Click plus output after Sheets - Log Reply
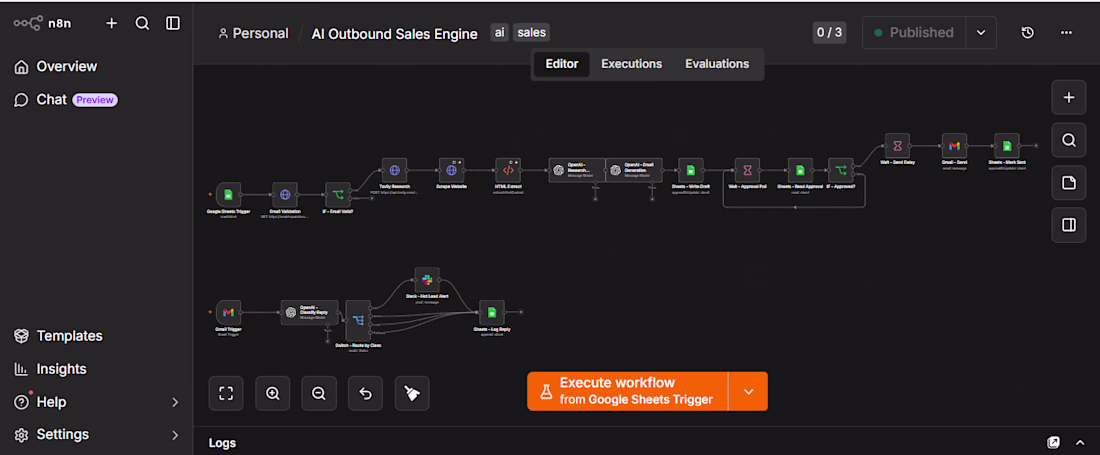This screenshot has width=1100, height=455. click(x=521, y=313)
